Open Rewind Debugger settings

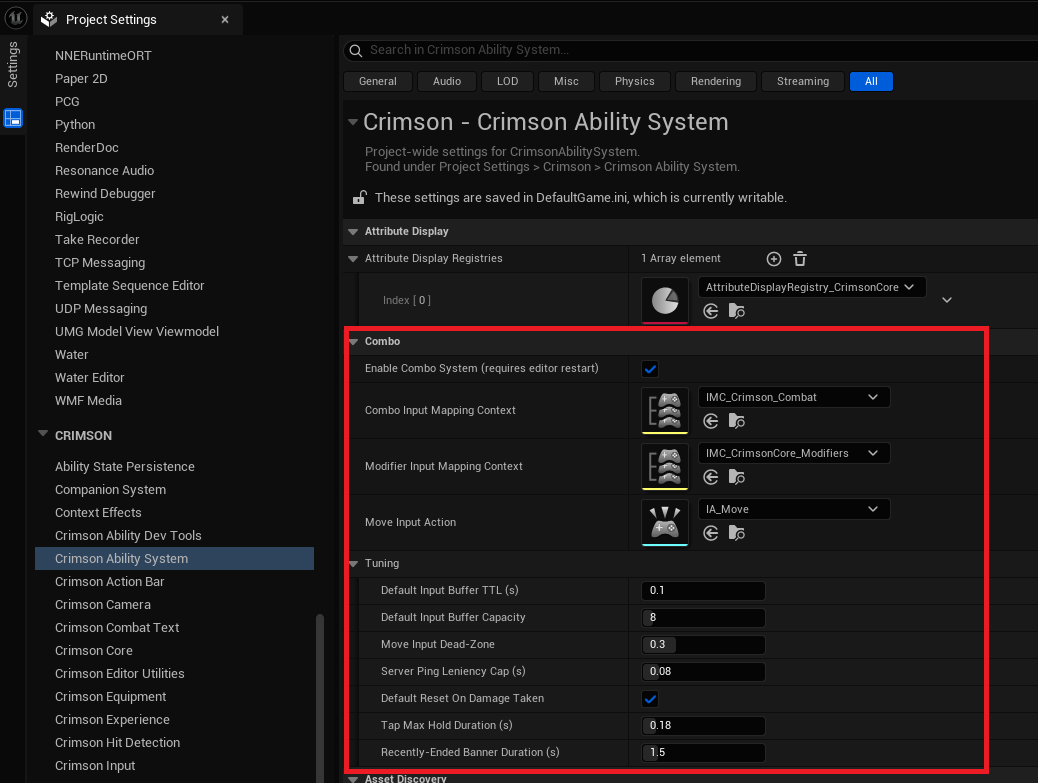pyautogui.click(x=105, y=194)
